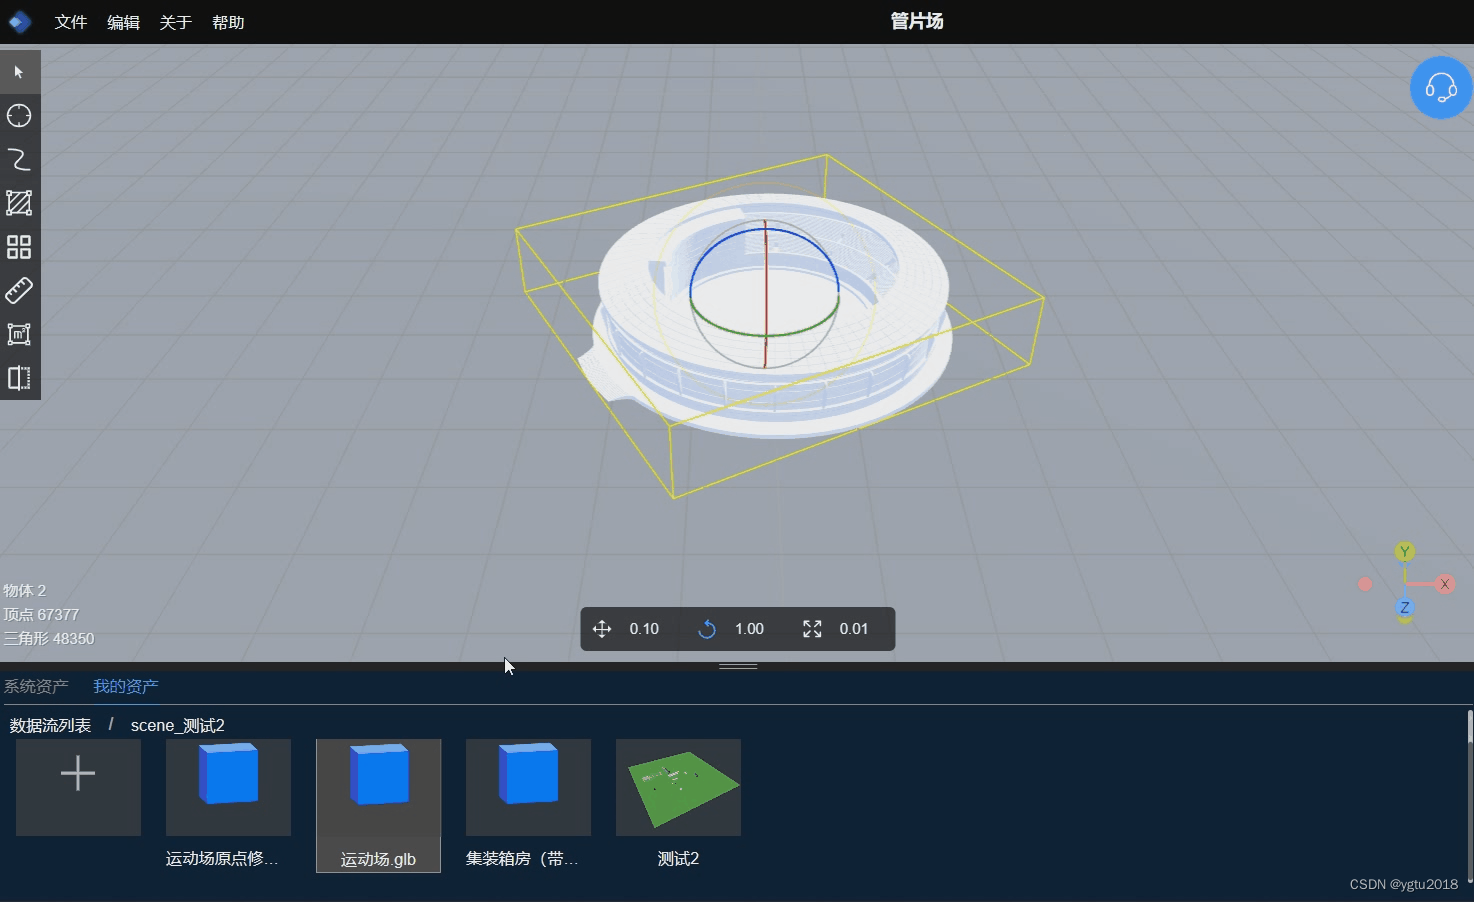Select 运动场原点修… asset thumbnail
The image size is (1474, 902).
(x=228, y=788)
